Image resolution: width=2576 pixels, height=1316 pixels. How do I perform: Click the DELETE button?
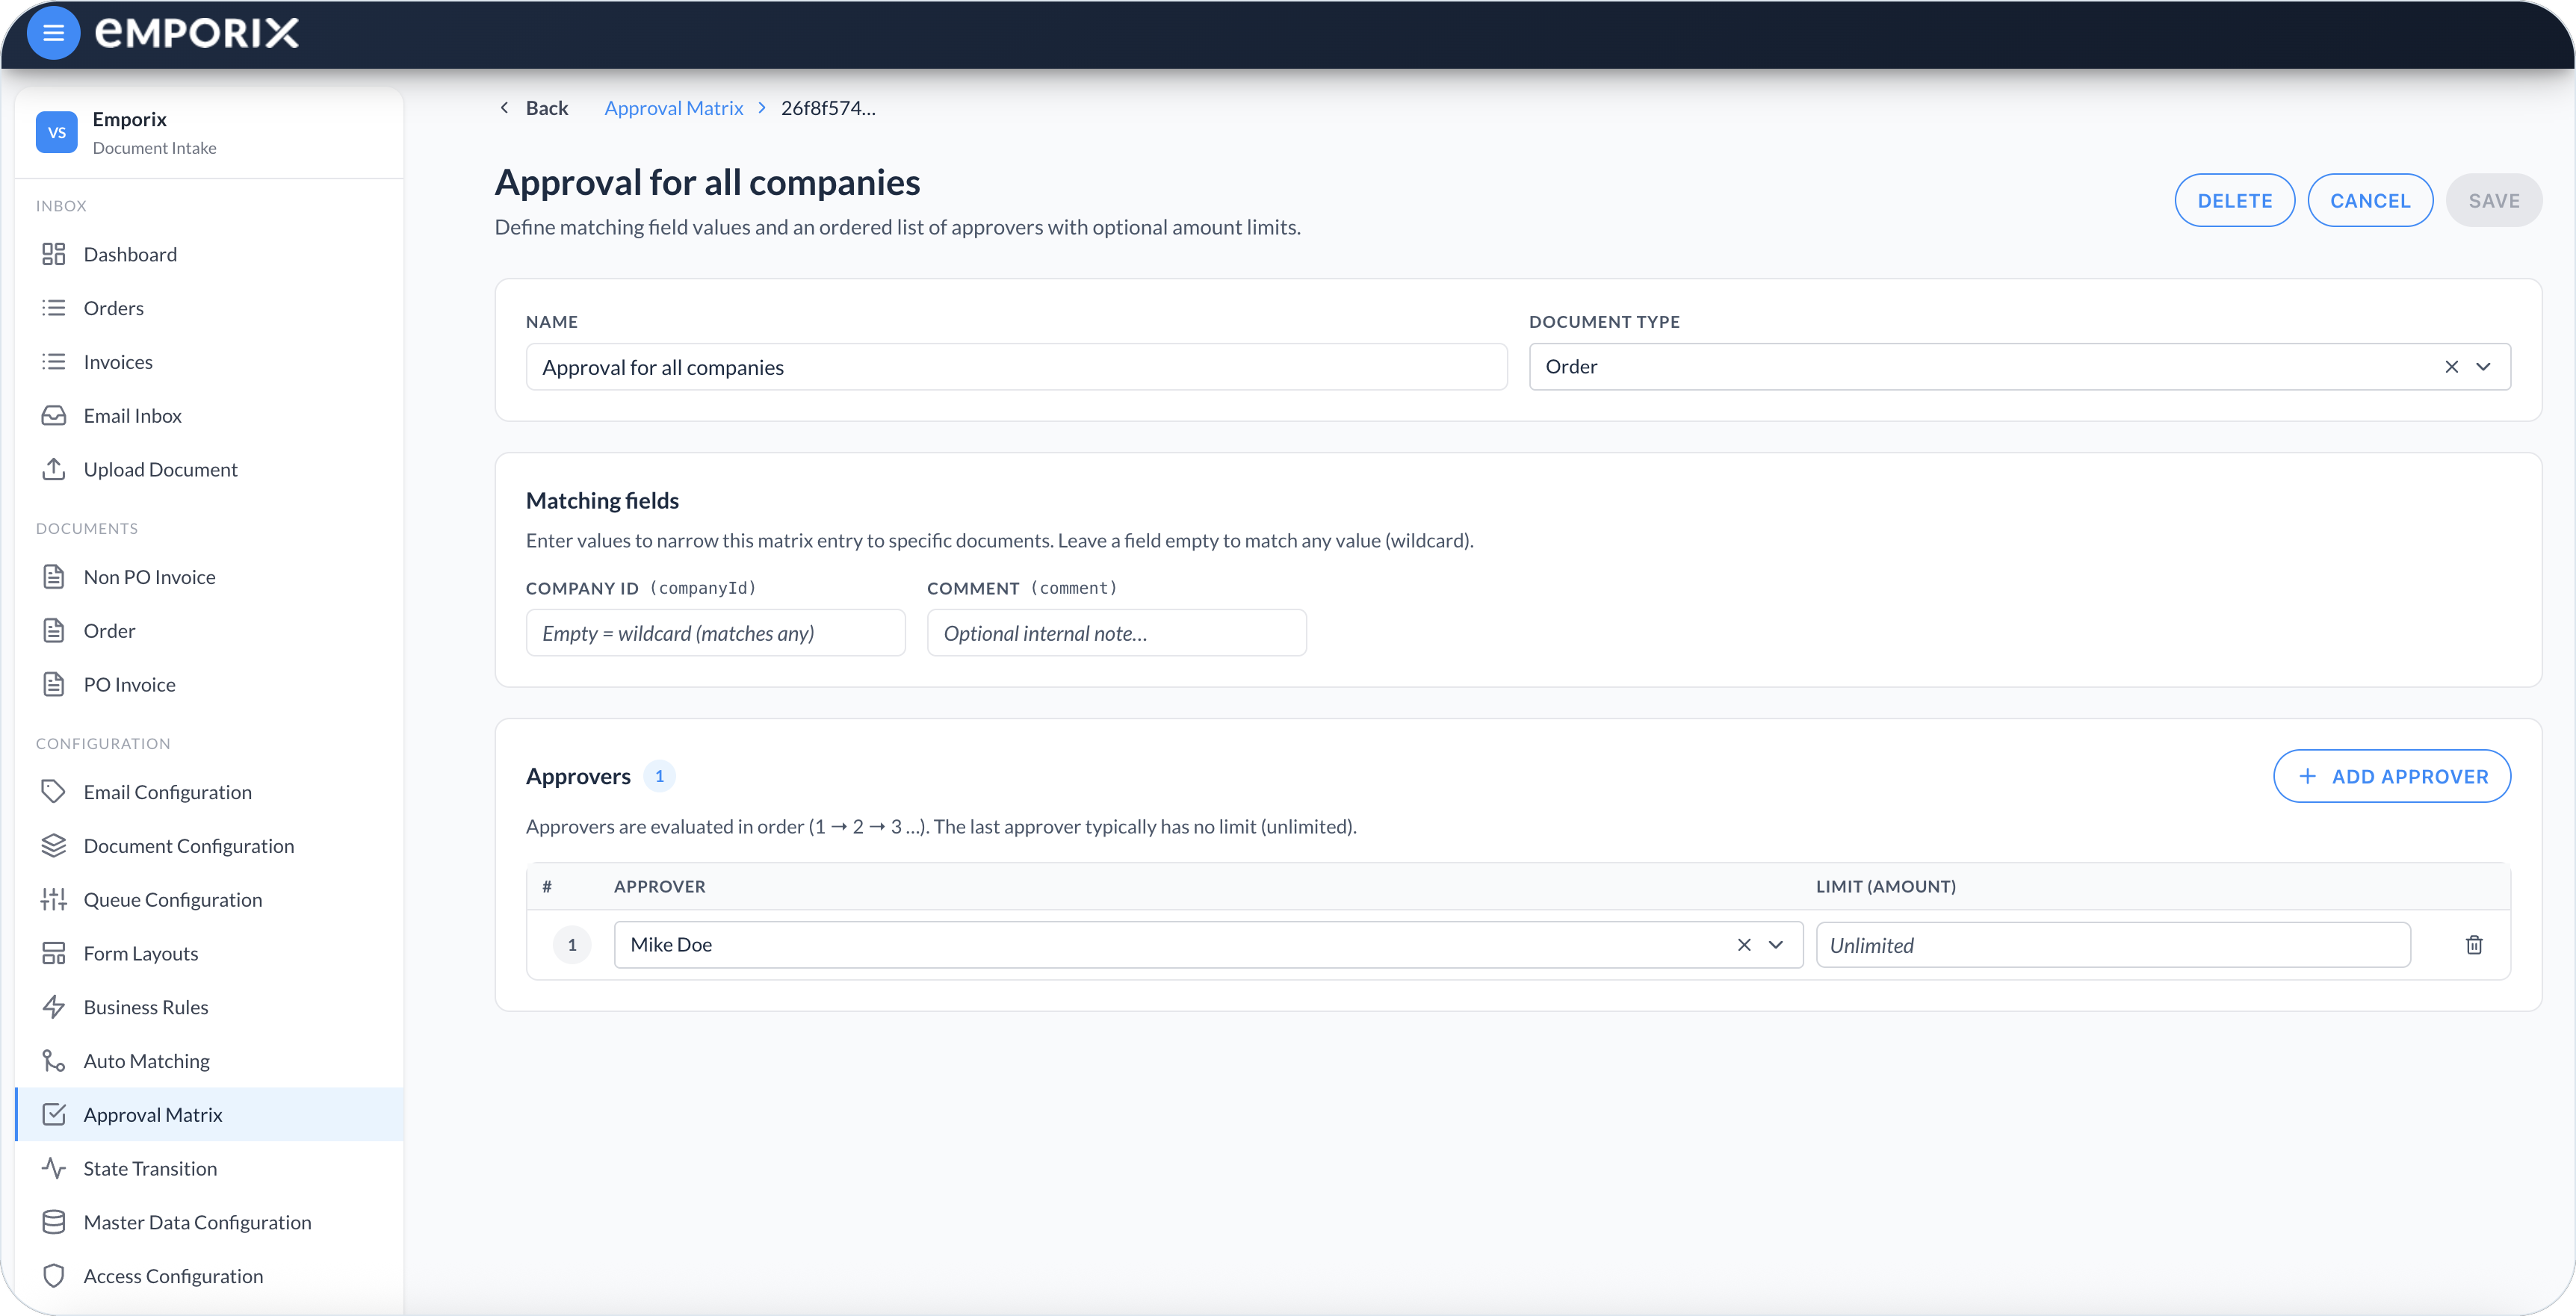[x=2234, y=201]
